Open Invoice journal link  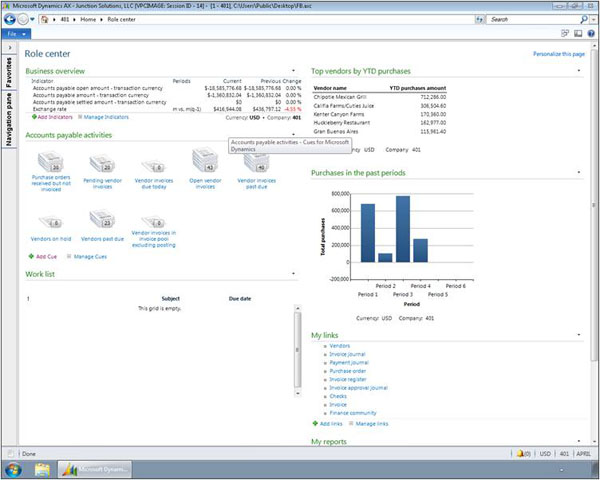pos(347,354)
